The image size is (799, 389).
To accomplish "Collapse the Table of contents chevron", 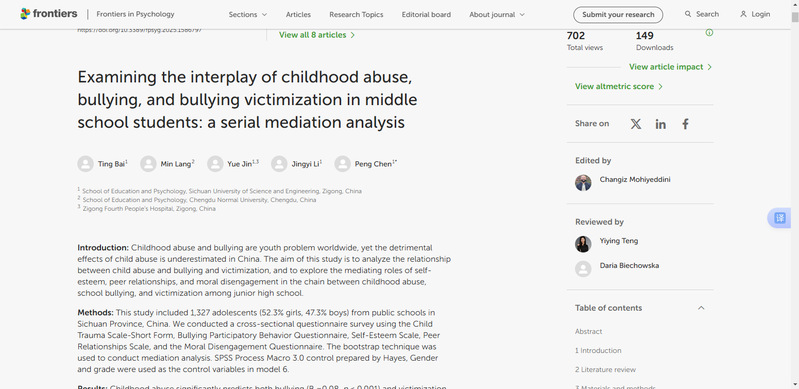I will 701,308.
